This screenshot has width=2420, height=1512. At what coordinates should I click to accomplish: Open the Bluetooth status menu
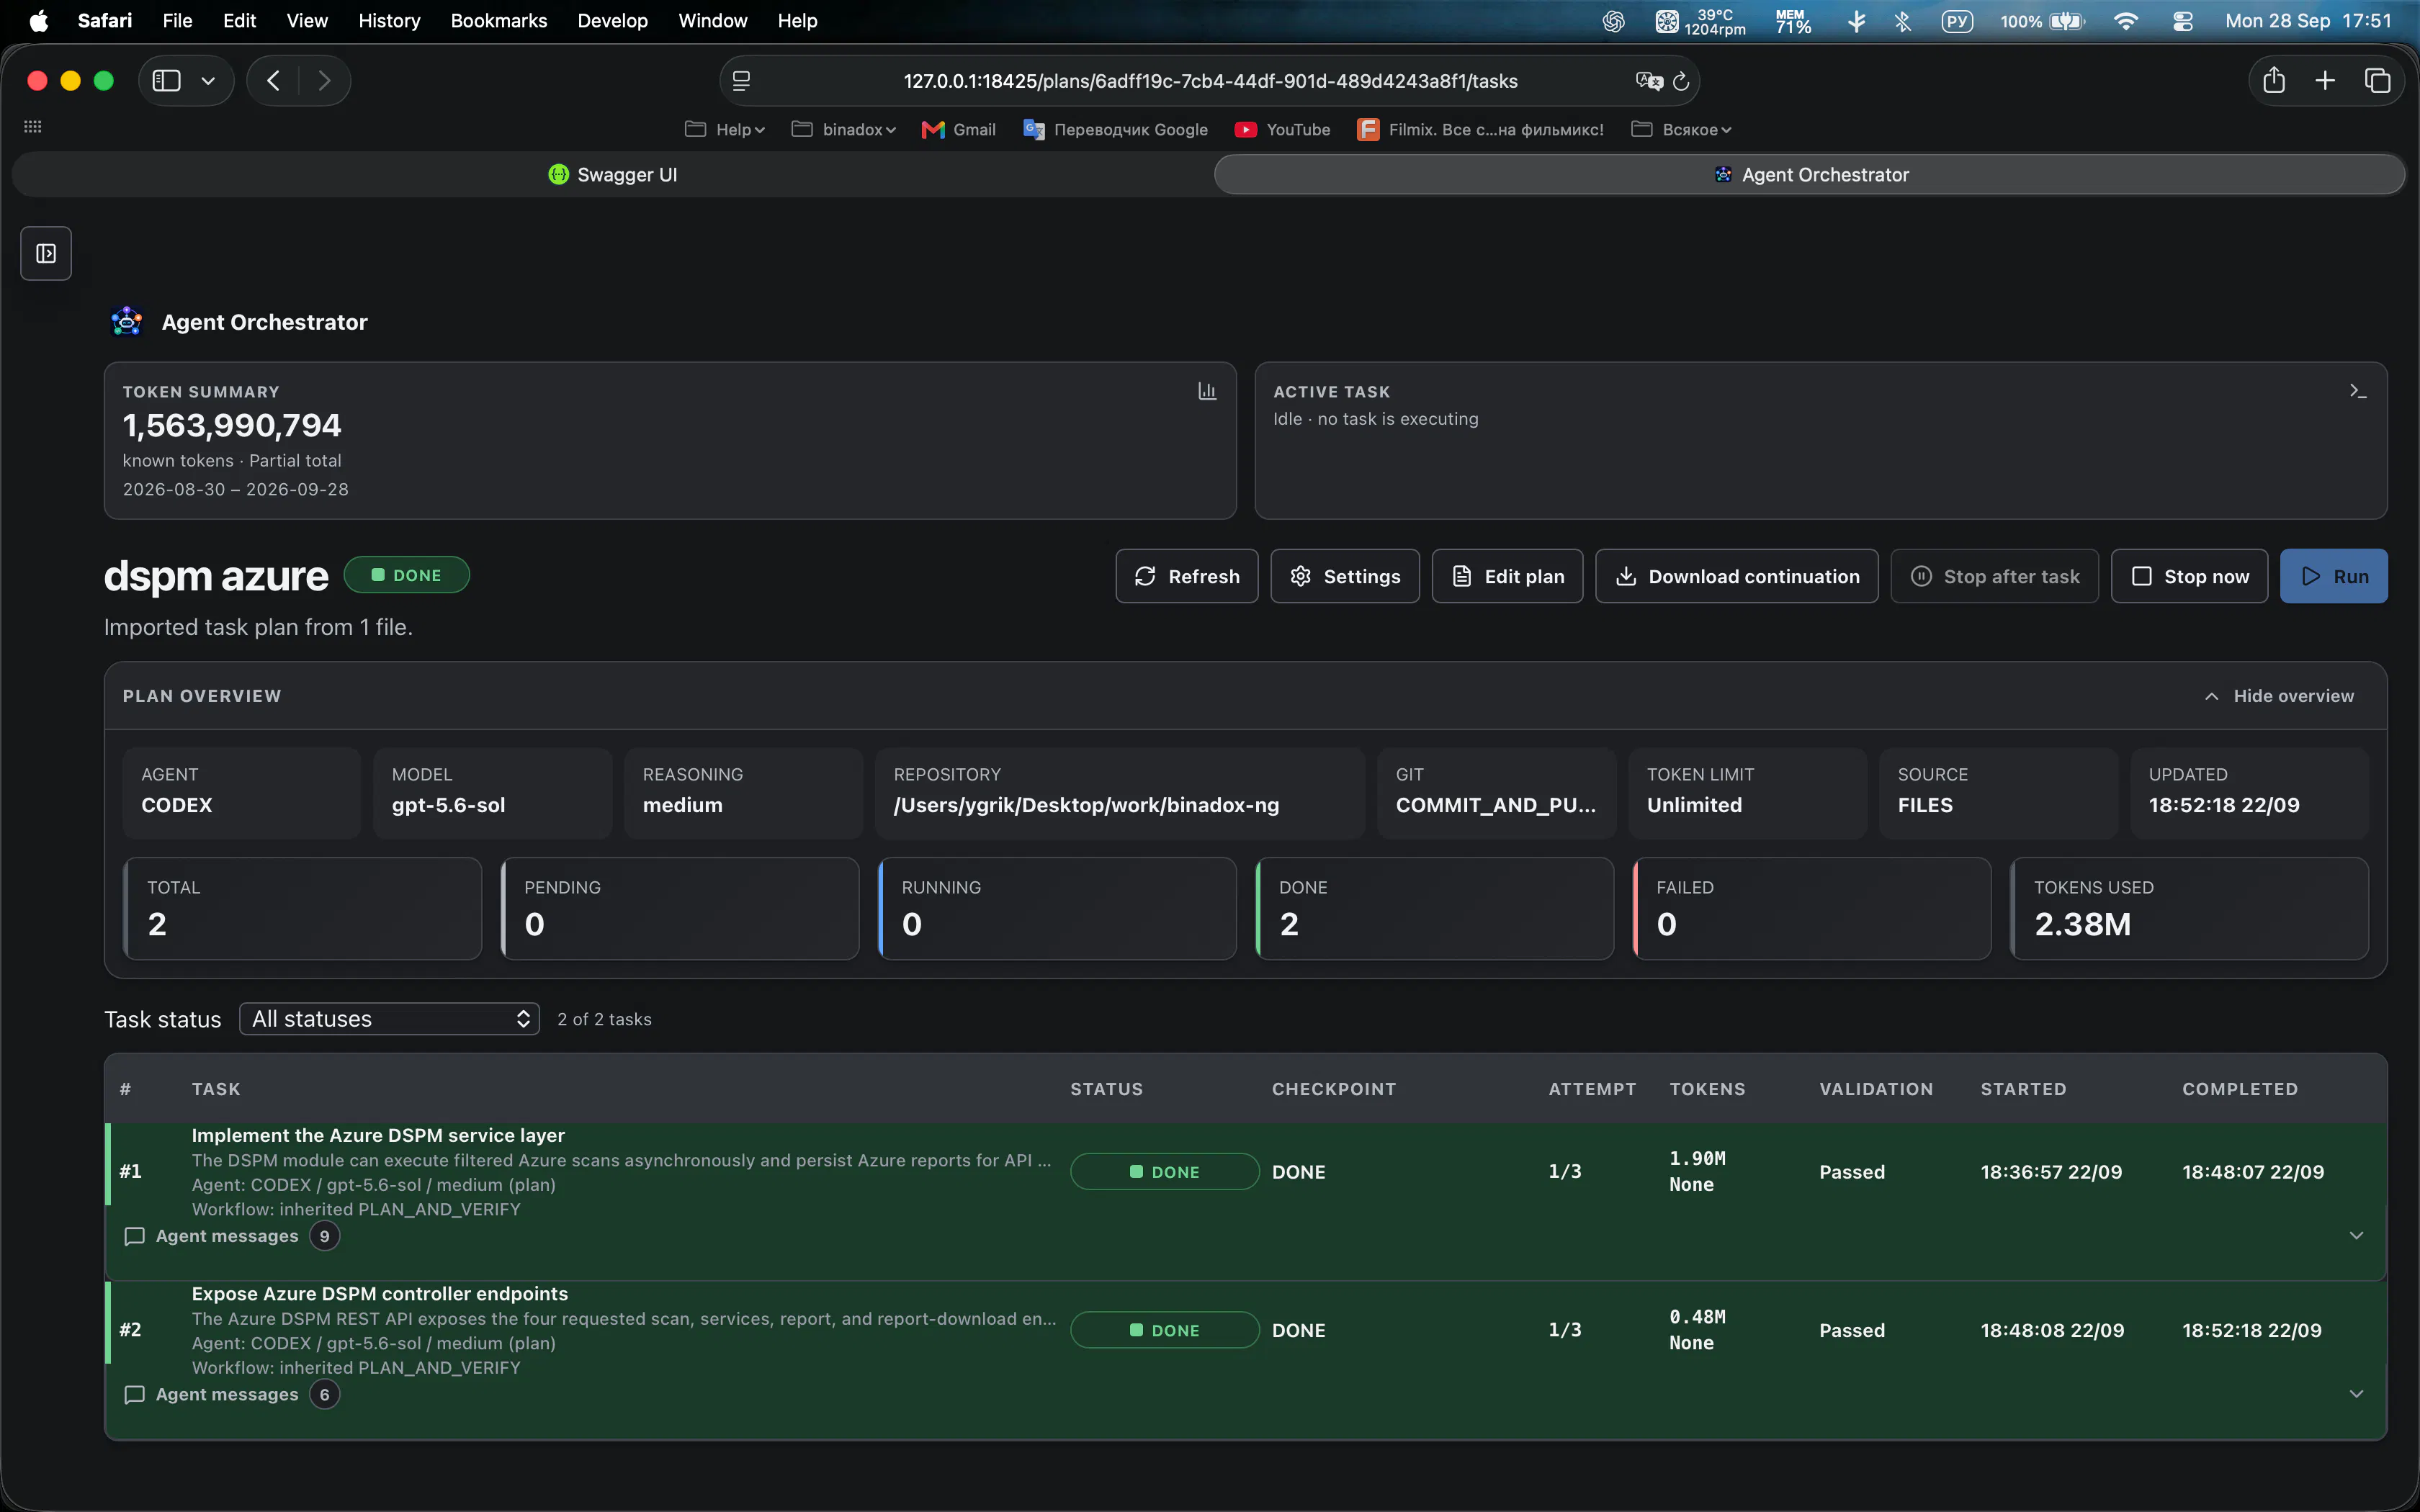pyautogui.click(x=1902, y=21)
